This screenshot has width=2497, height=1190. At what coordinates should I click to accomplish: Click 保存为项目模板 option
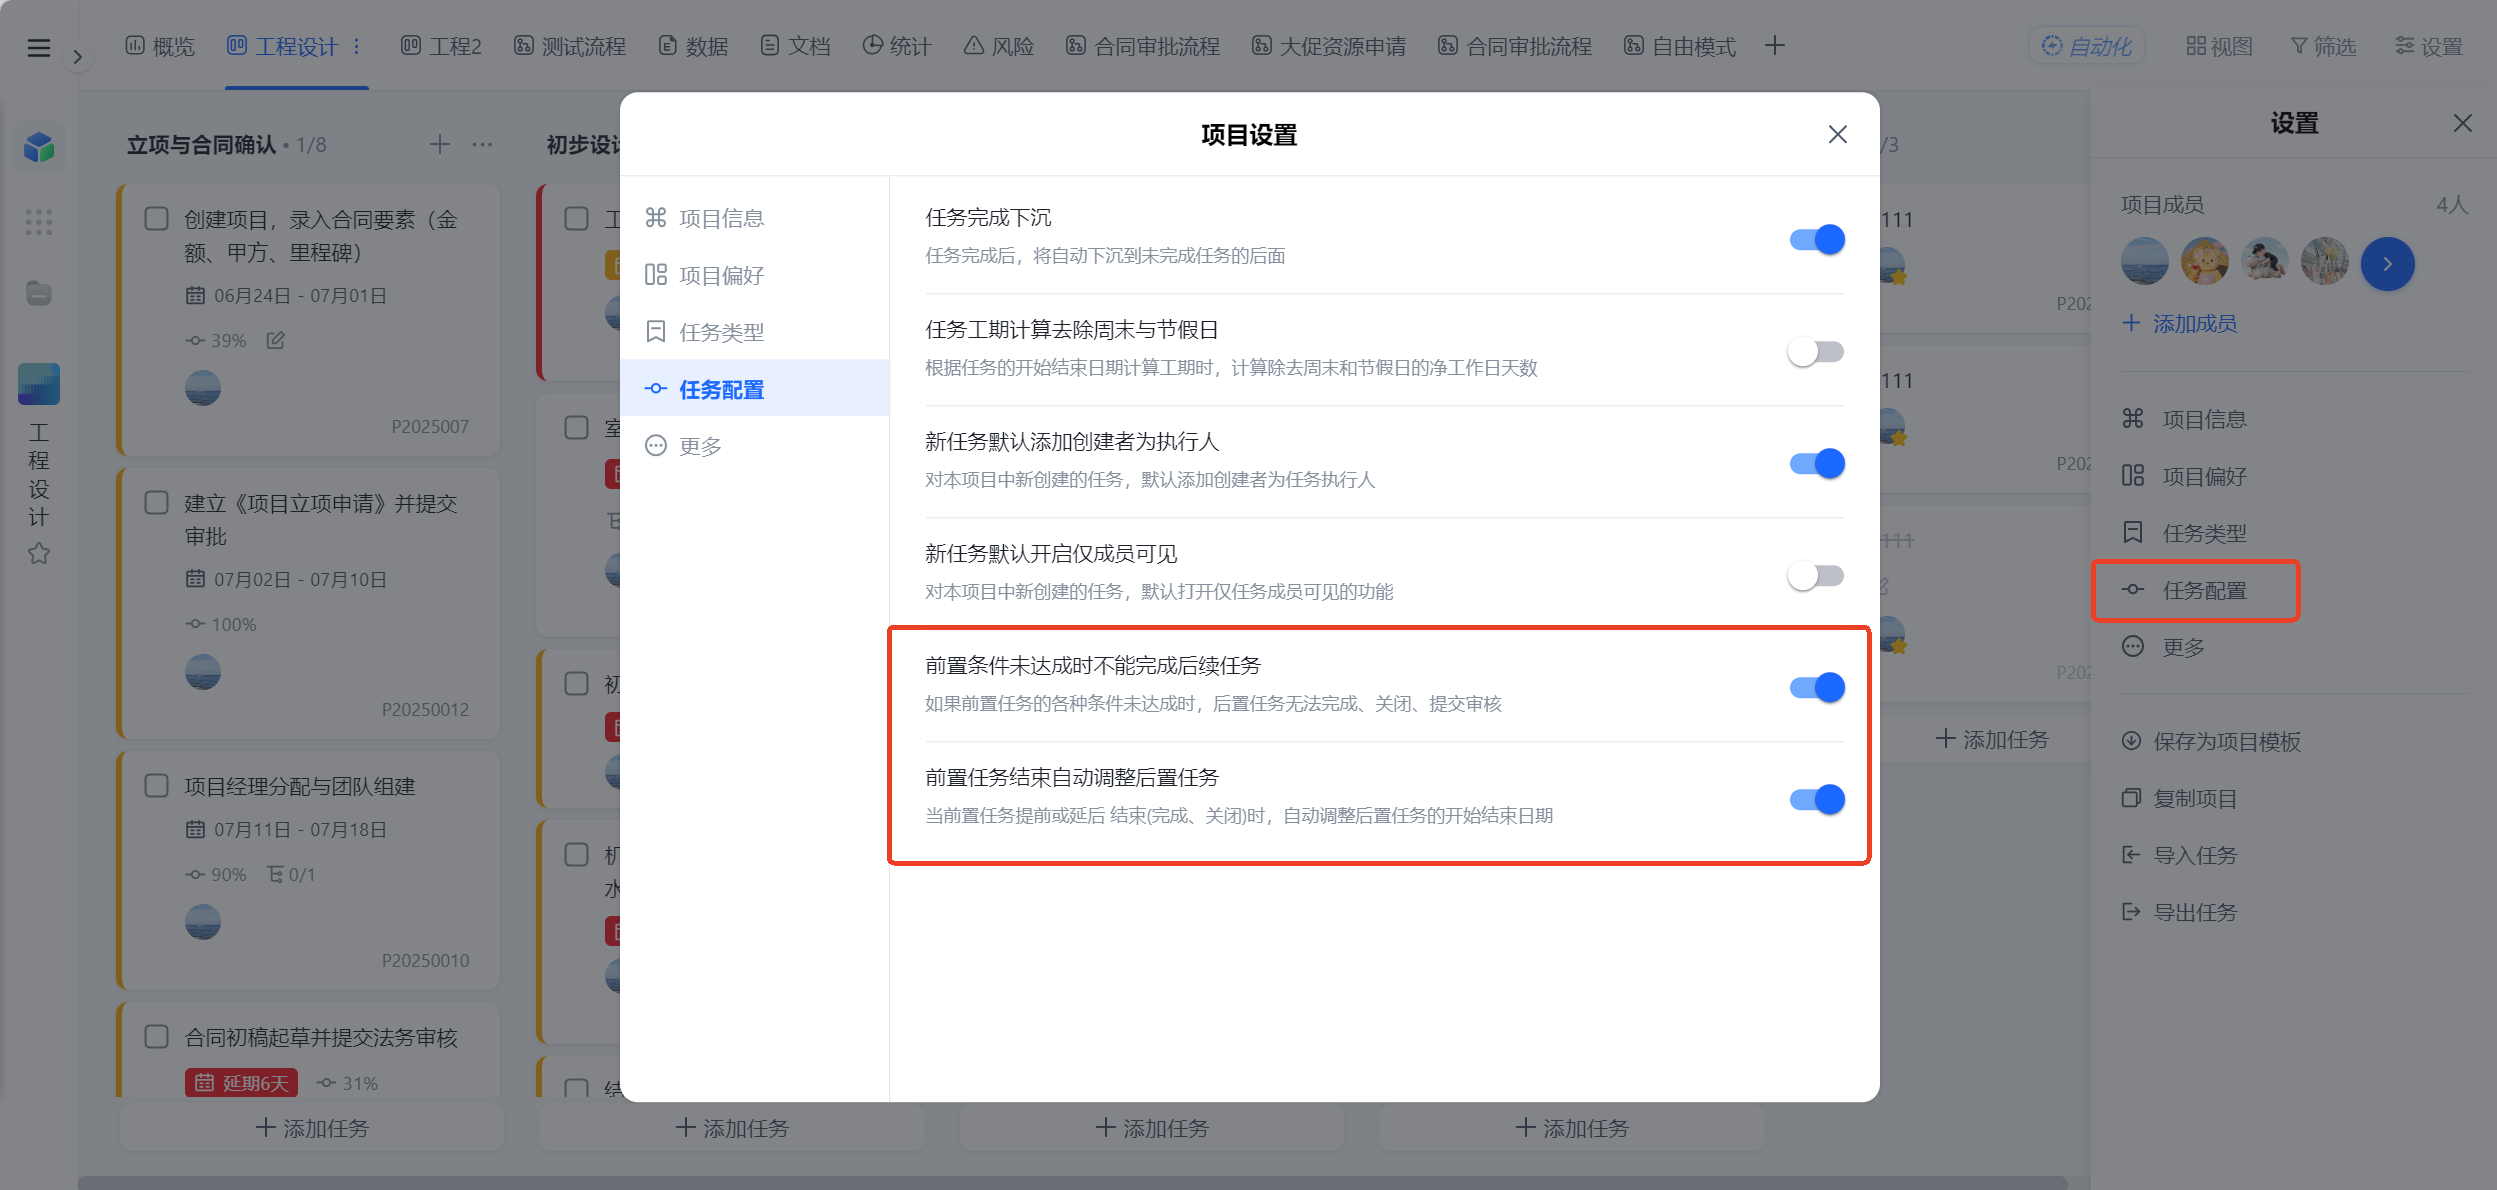pyautogui.click(x=2211, y=741)
